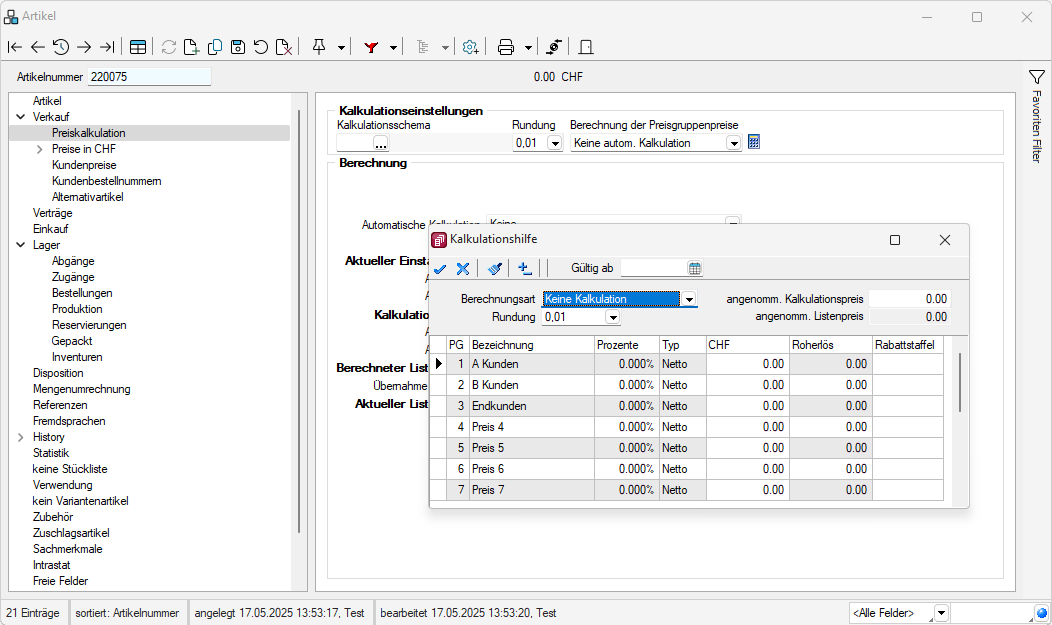Click the printer icon
Screen dimensions: 1052x625
(506, 47)
